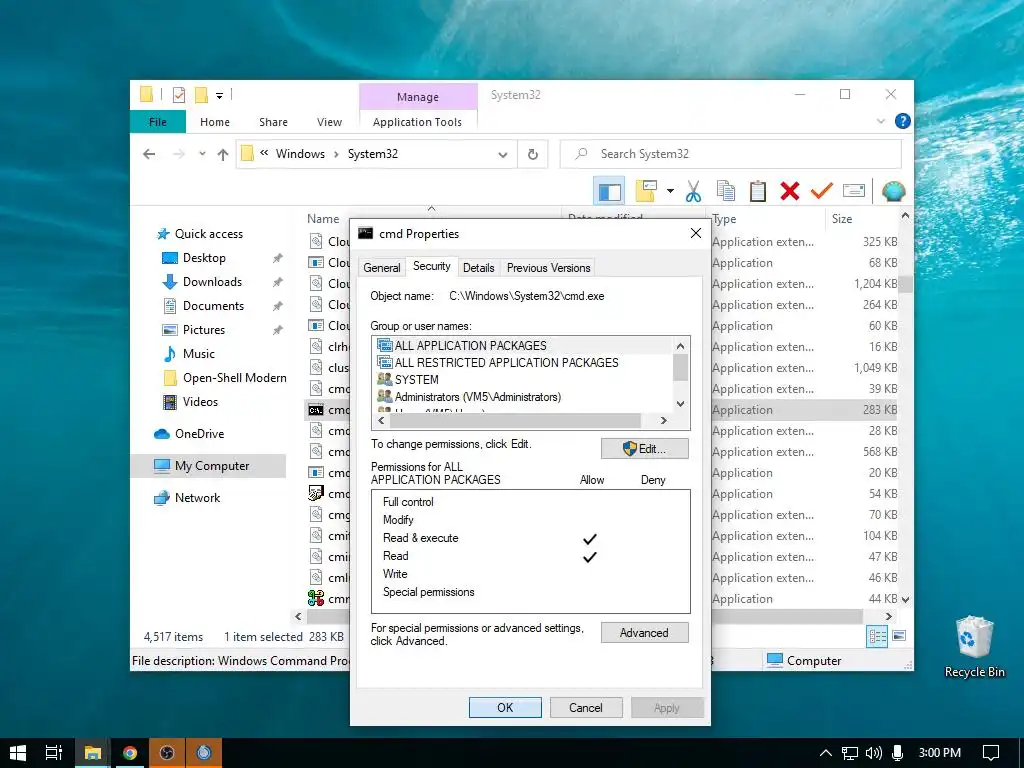Click the Copy icon in Explorer toolbar
Viewport: 1024px width, 768px height.
pyautogui.click(x=726, y=191)
